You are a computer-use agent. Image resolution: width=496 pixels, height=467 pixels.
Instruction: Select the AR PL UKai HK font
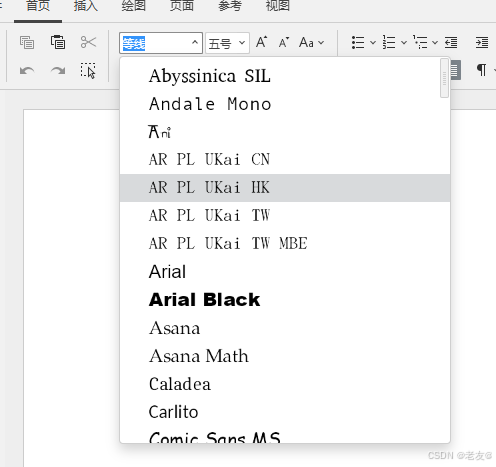tap(285, 188)
